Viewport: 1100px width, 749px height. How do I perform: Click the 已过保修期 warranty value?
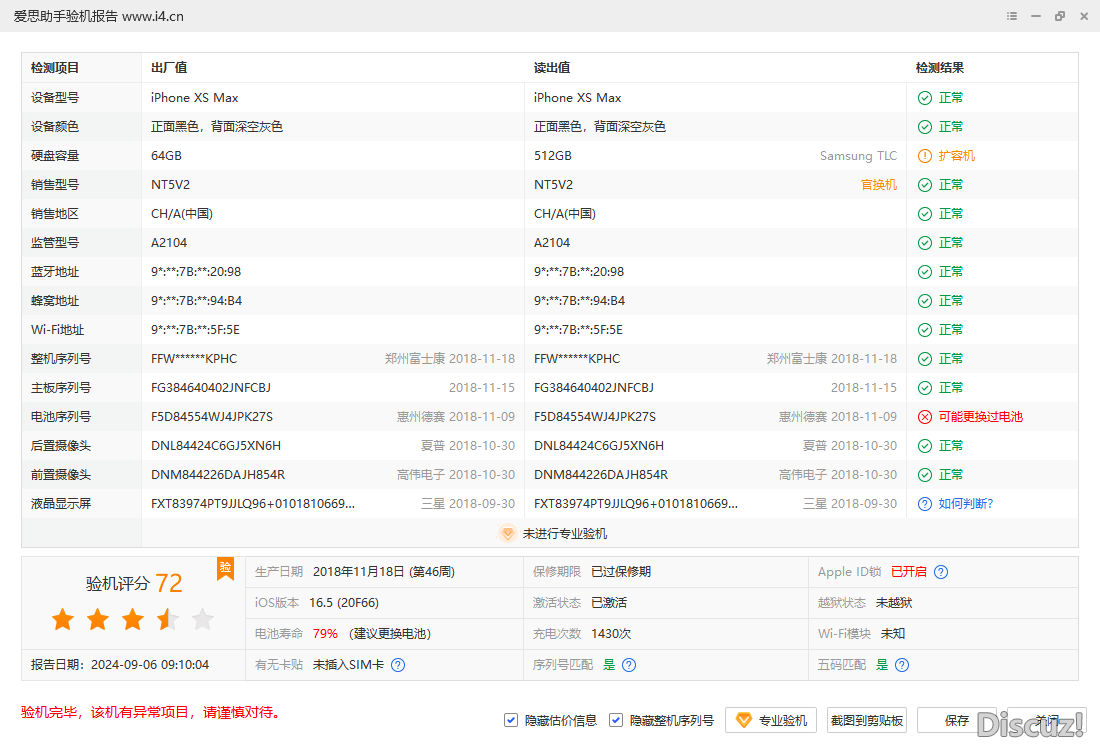tap(621, 572)
